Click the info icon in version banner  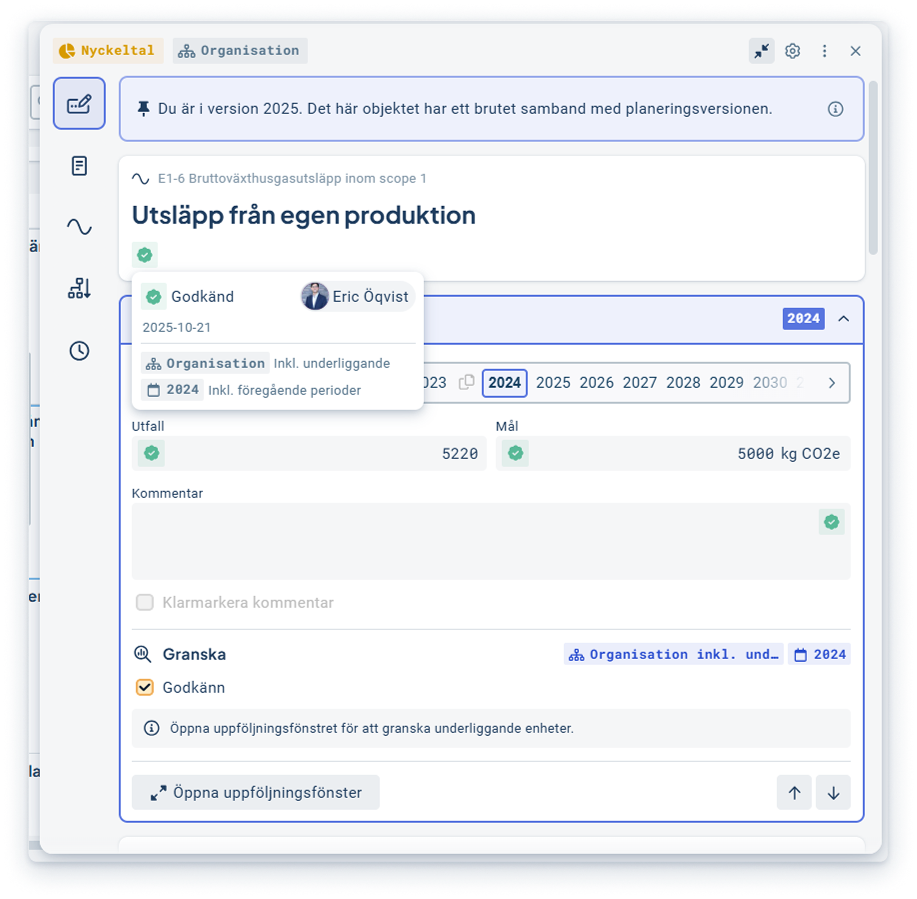point(835,109)
